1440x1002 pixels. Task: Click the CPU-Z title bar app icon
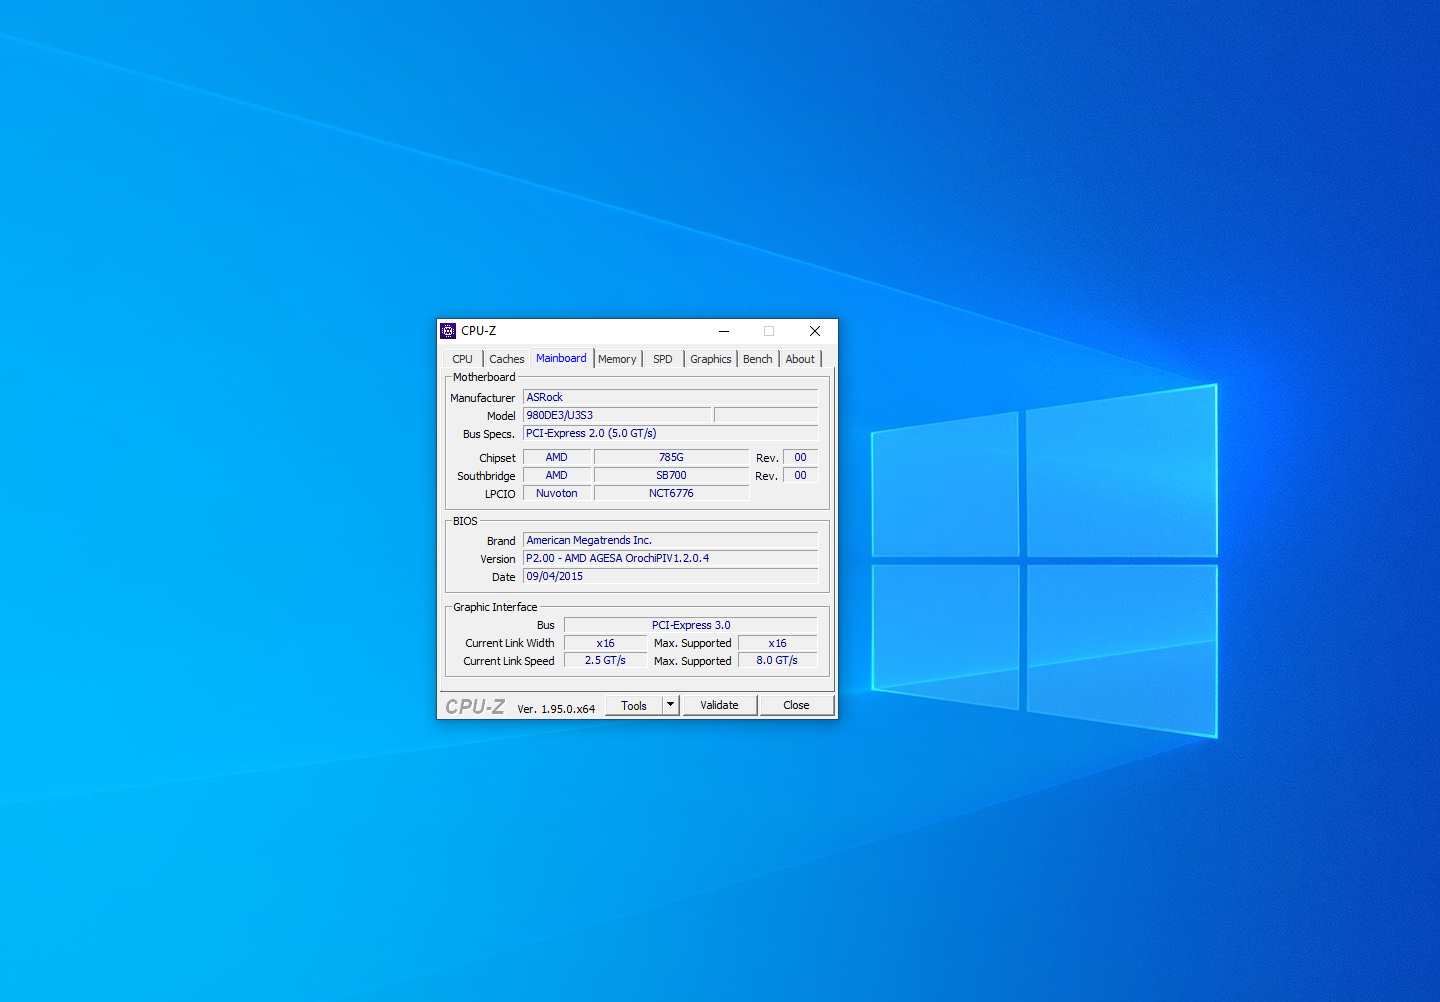coord(448,331)
